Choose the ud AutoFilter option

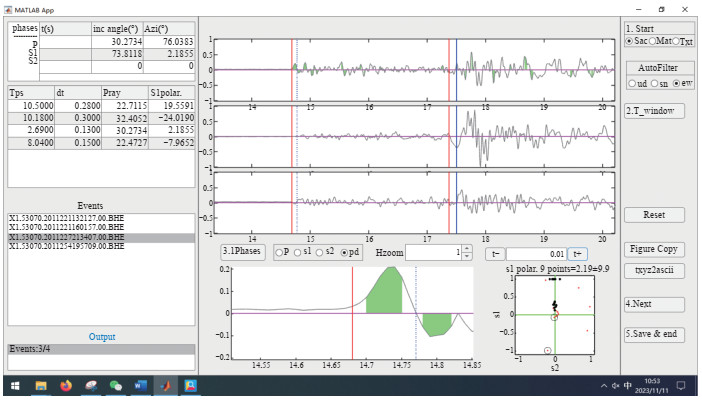(631, 83)
